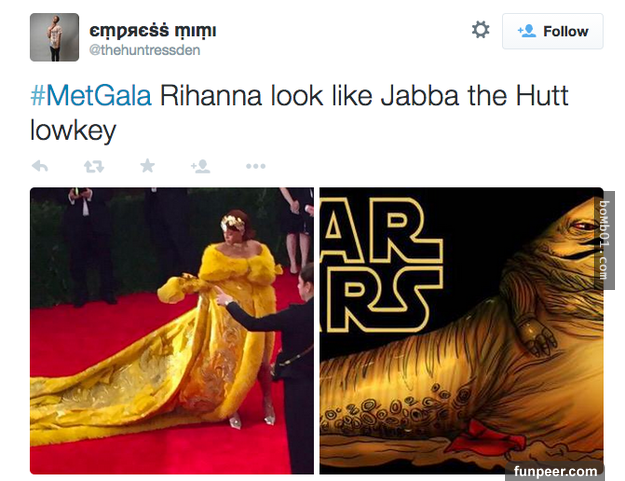Favorite the tweet with the star icon
625x481 pixels.
pos(147,165)
